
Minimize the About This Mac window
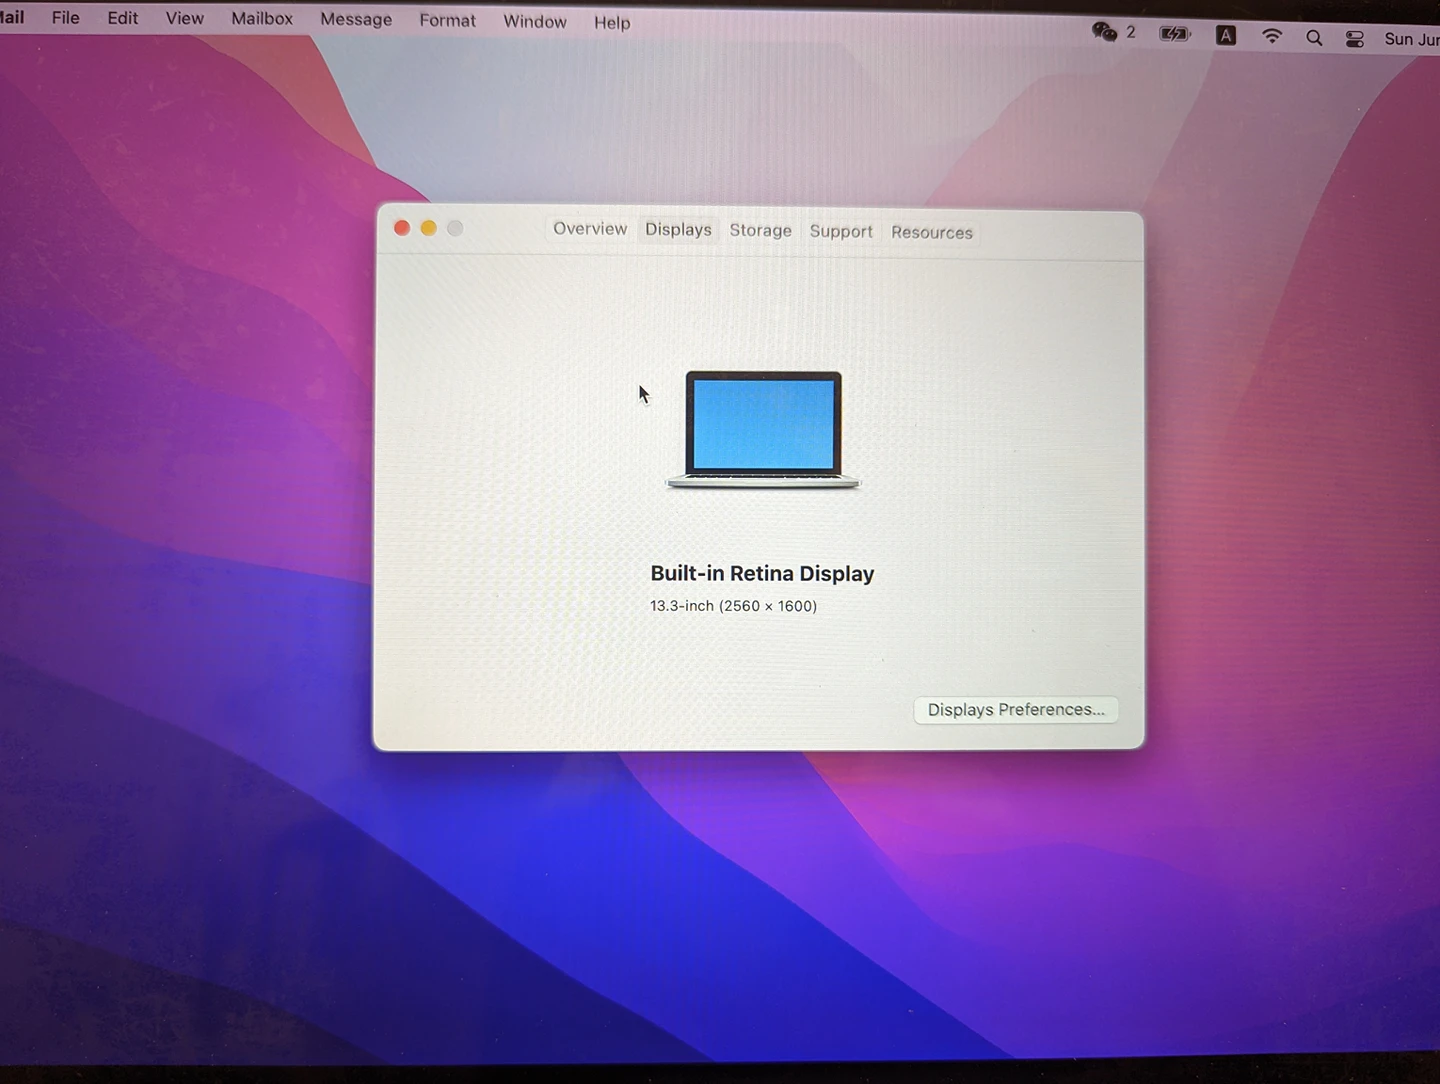point(428,228)
